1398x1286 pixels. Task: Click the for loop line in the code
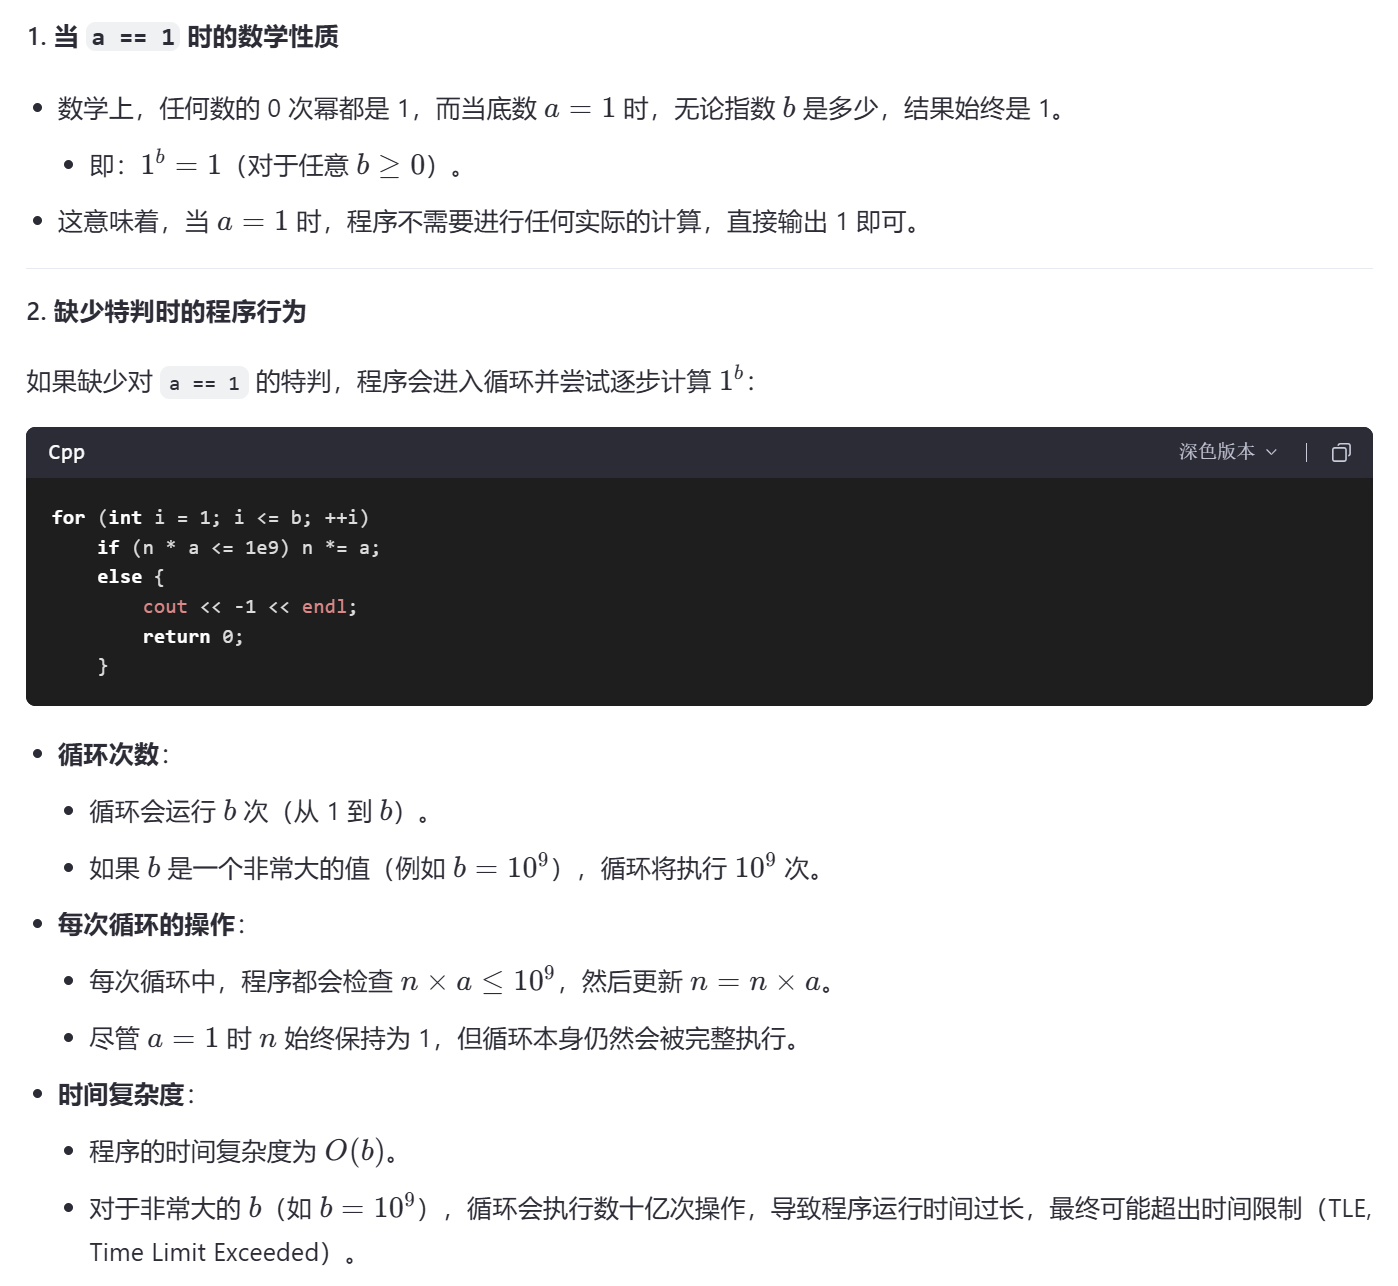pyautogui.click(x=210, y=518)
